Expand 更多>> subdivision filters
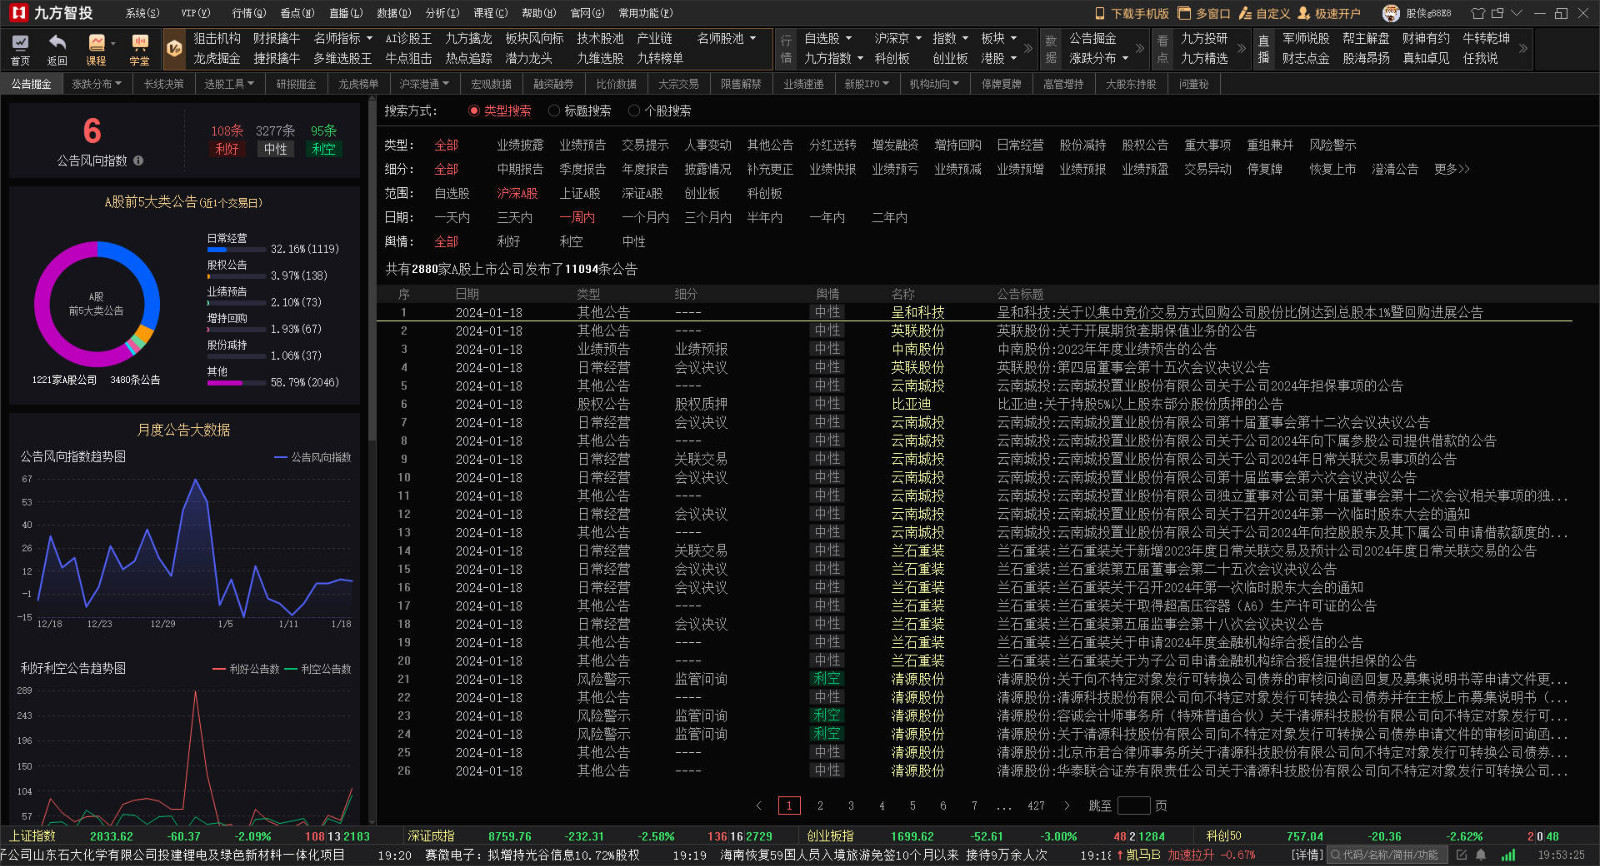Image resolution: width=1600 pixels, height=866 pixels. point(1452,169)
